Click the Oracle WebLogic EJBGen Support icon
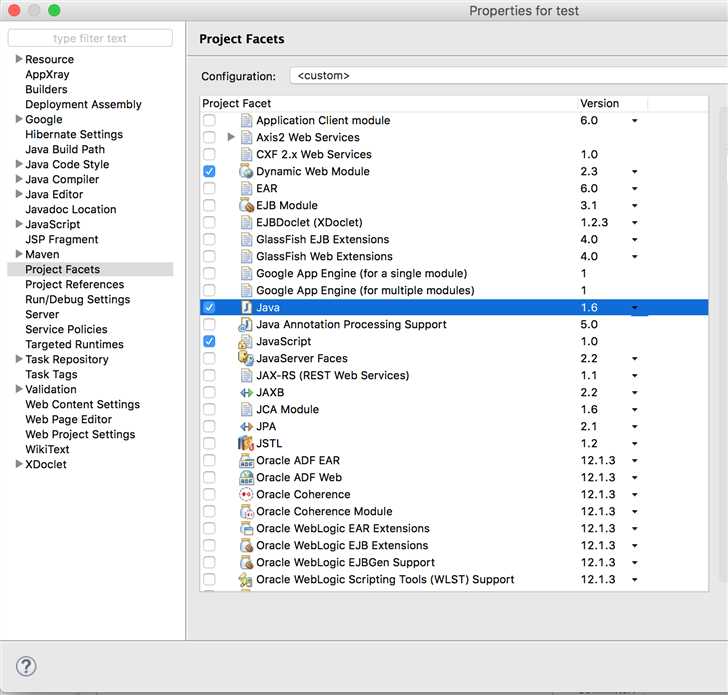The height and width of the screenshot is (695, 728). [246, 563]
